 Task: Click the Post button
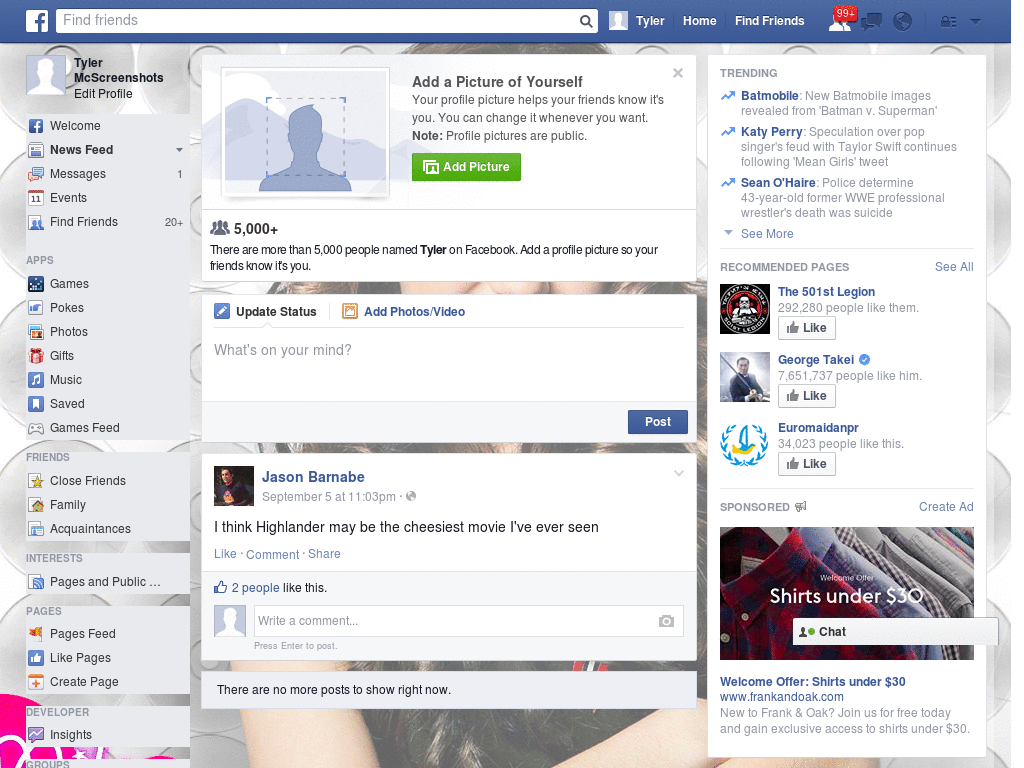658,422
